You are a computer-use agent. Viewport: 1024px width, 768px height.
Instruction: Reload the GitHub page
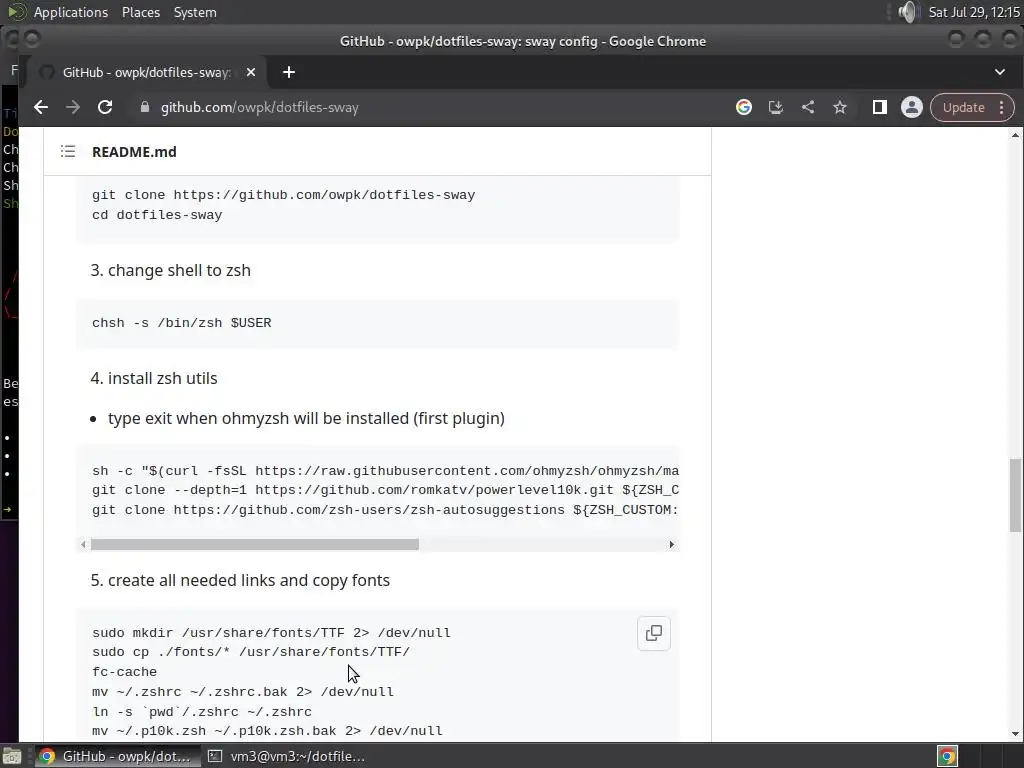point(105,107)
